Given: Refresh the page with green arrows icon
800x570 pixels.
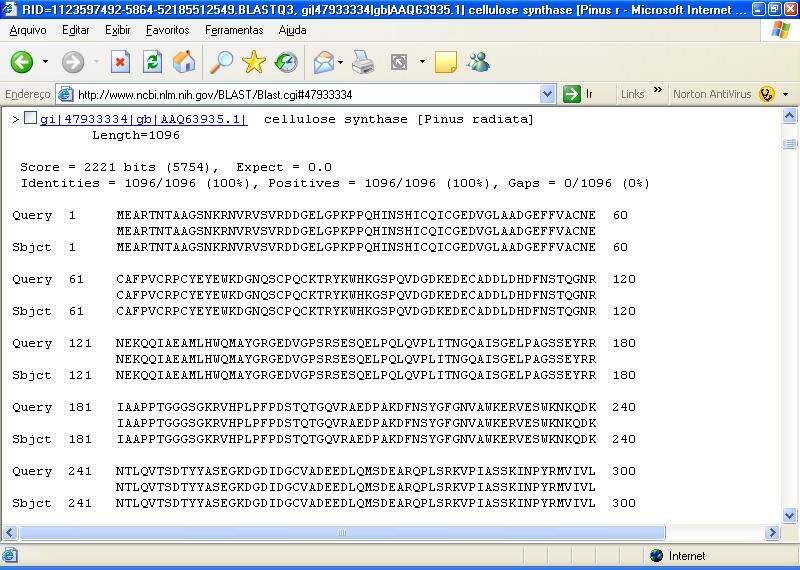Looking at the screenshot, I should tap(152, 62).
